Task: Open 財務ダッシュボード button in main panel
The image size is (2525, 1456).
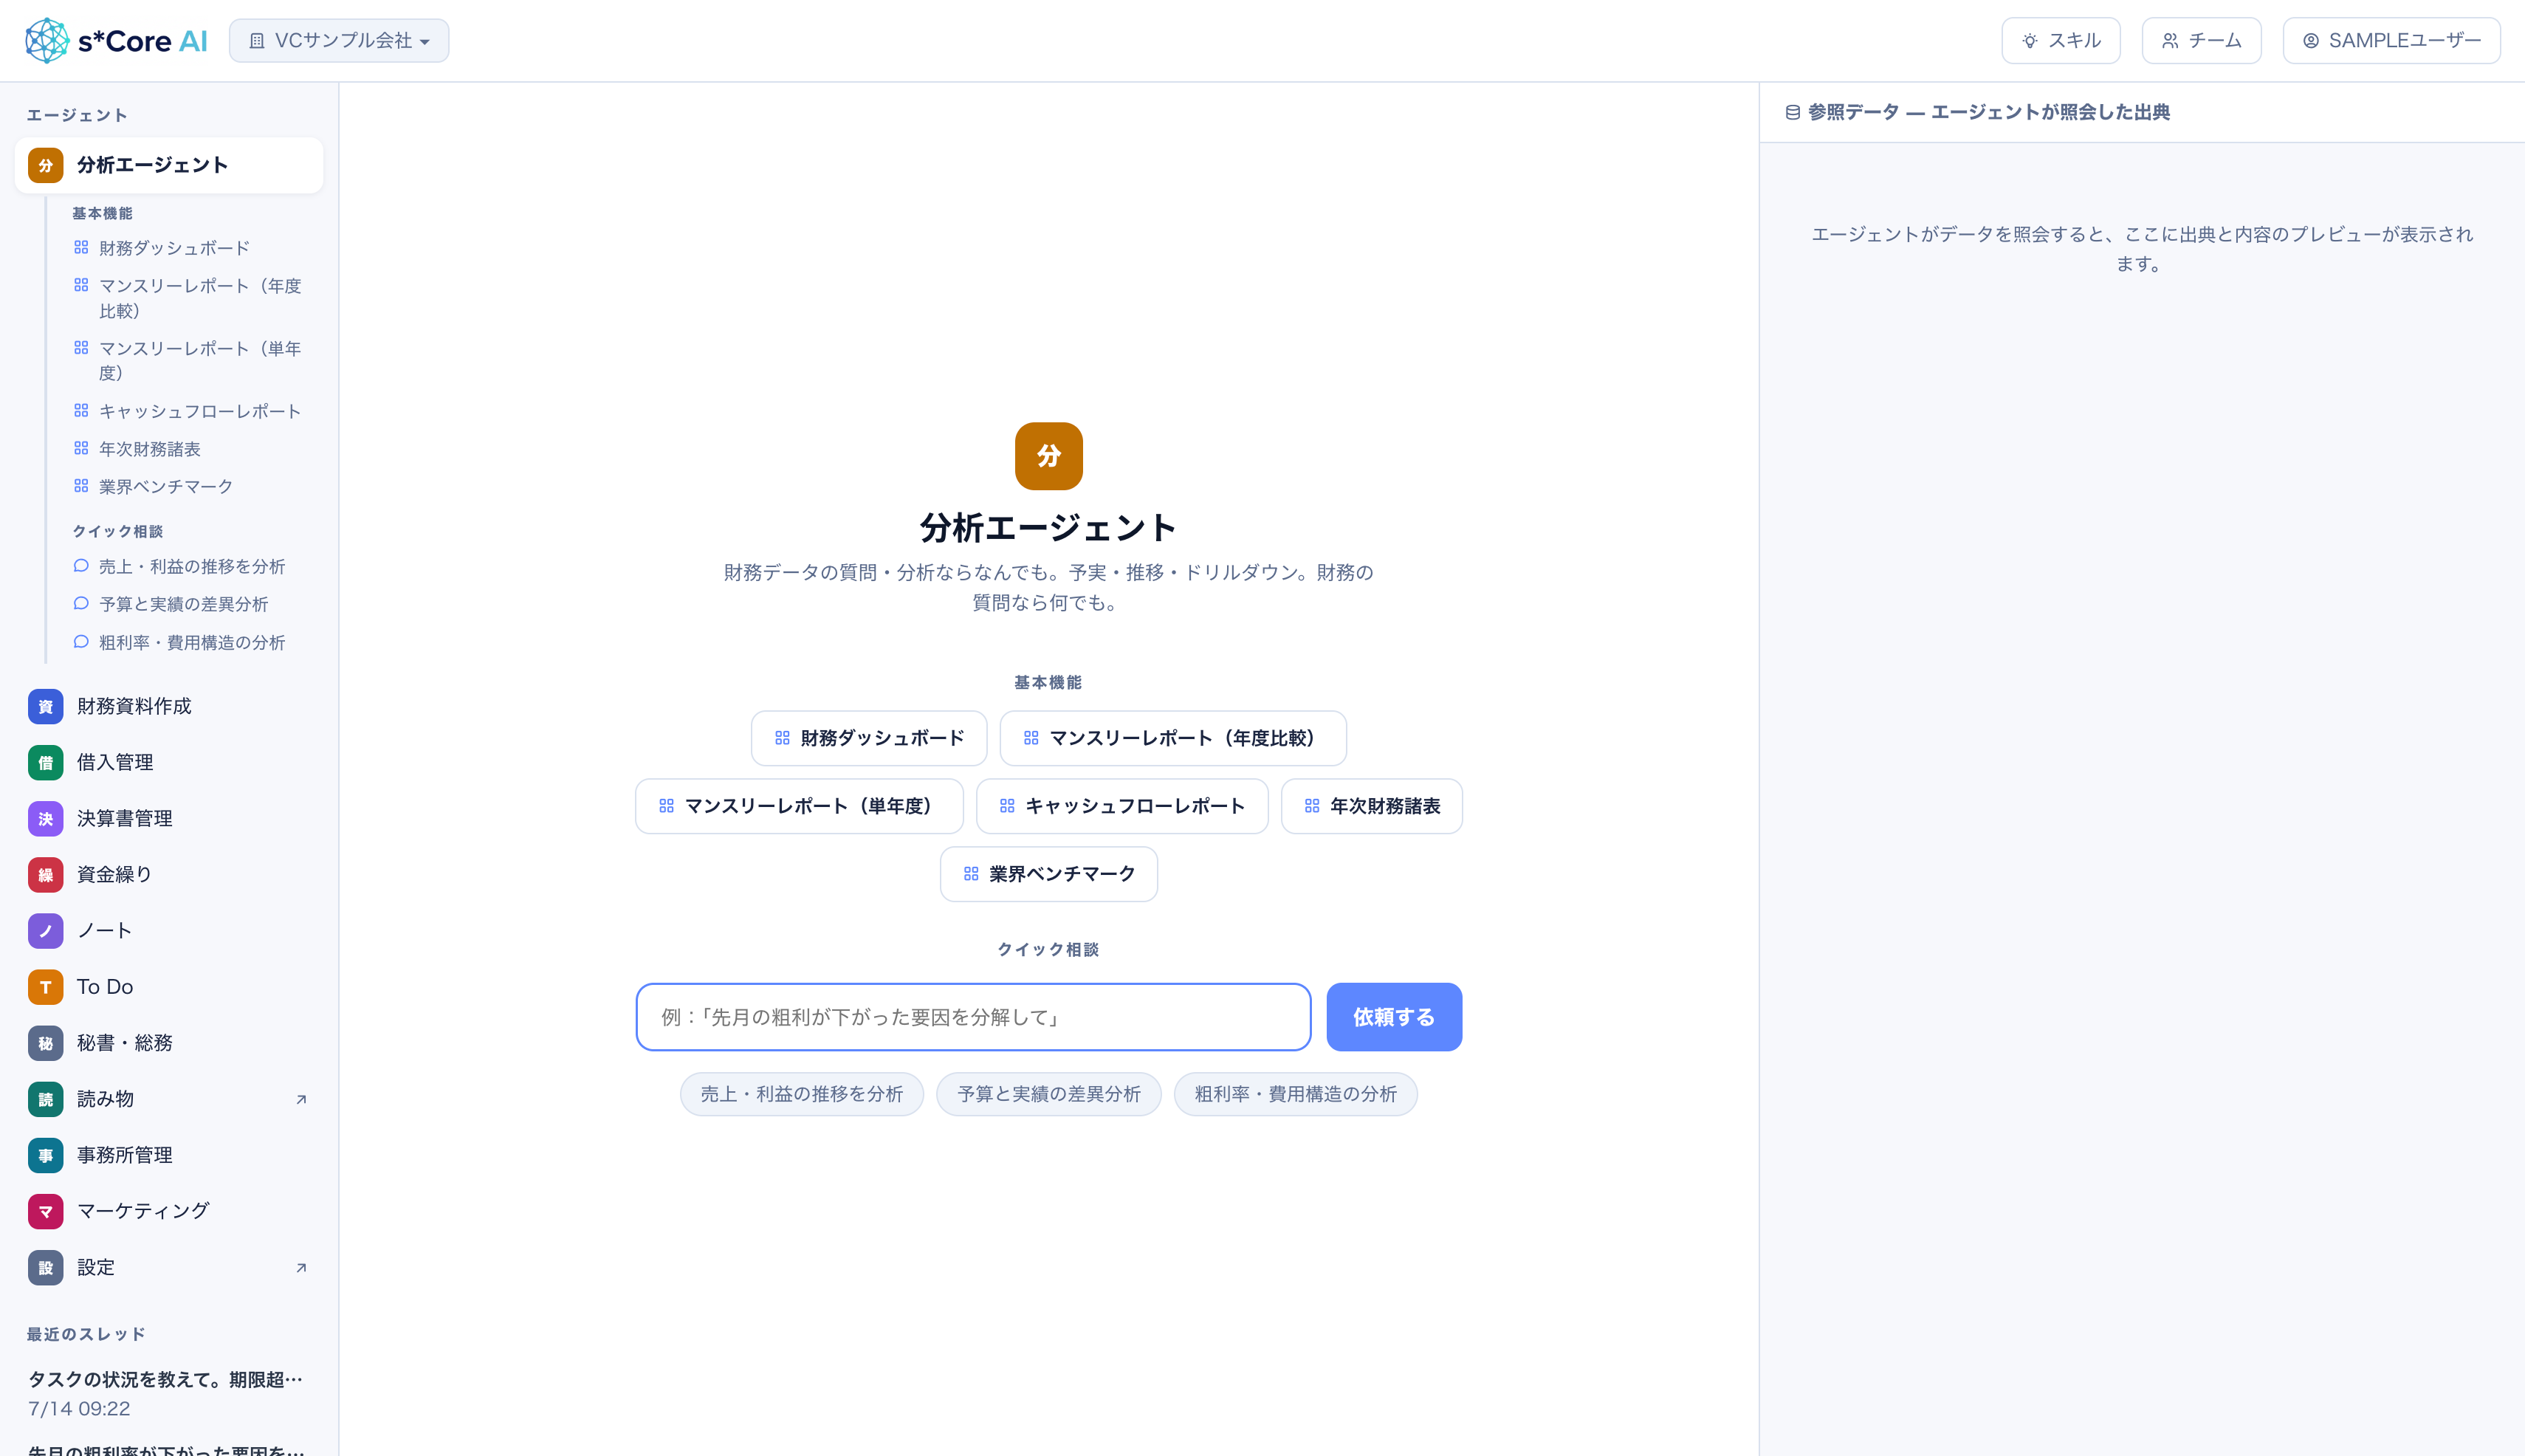Action: tap(868, 738)
